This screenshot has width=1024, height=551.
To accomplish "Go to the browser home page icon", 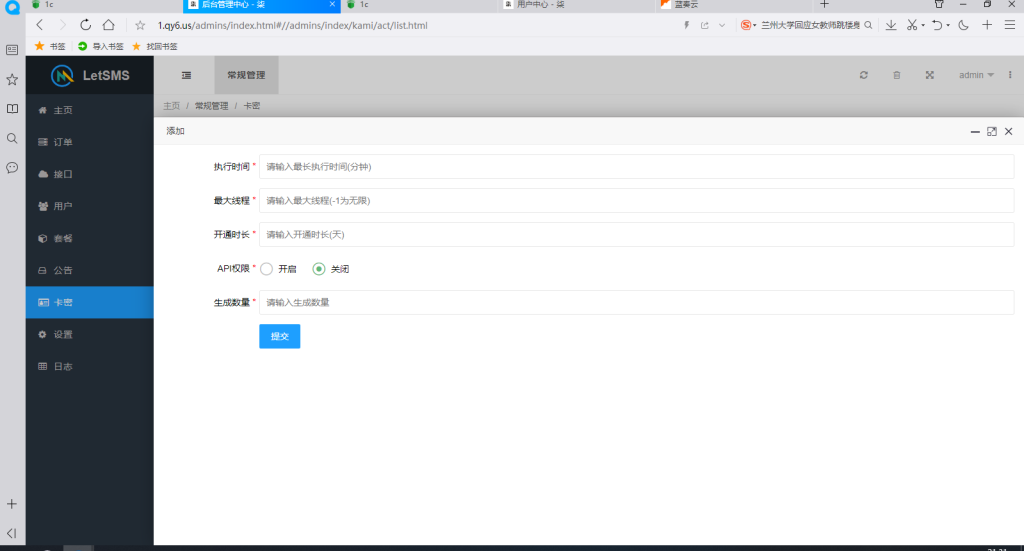I will [108, 25].
